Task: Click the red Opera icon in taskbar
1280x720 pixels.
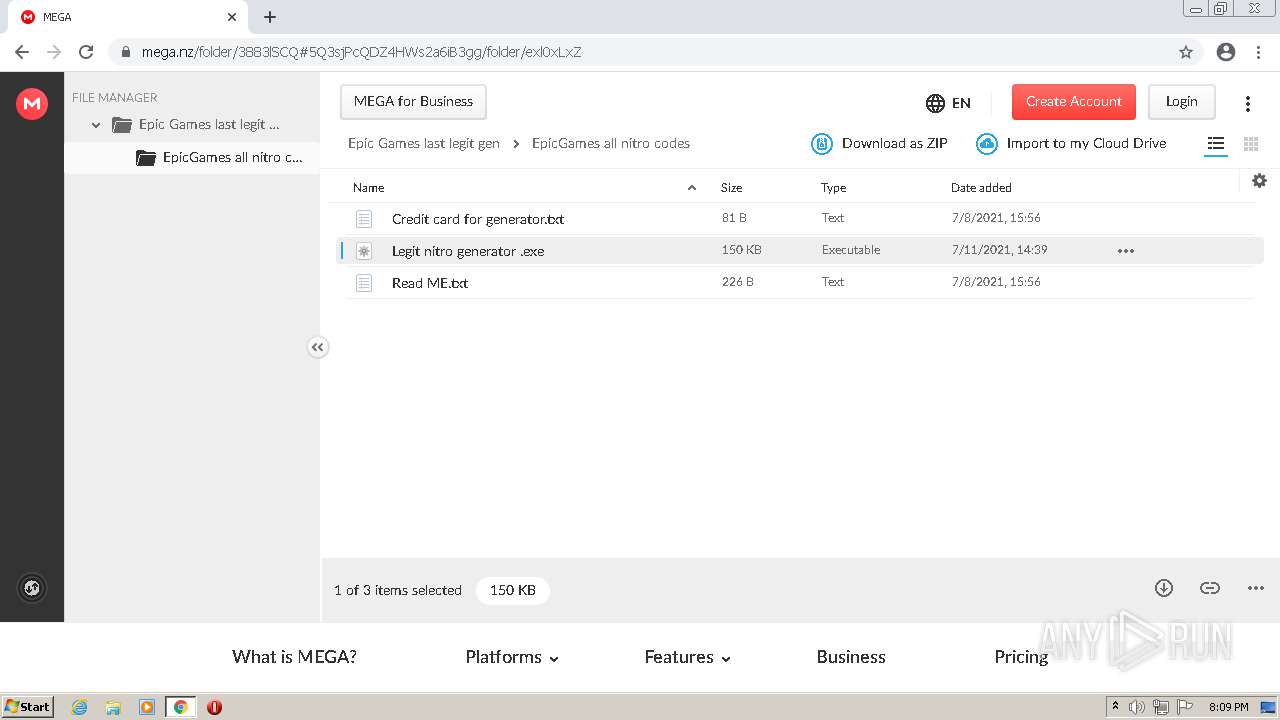Action: (214, 707)
